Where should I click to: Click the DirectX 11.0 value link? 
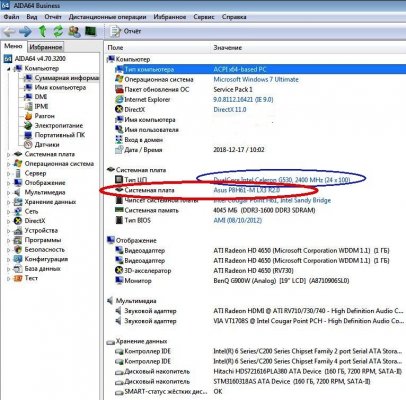(x=230, y=109)
